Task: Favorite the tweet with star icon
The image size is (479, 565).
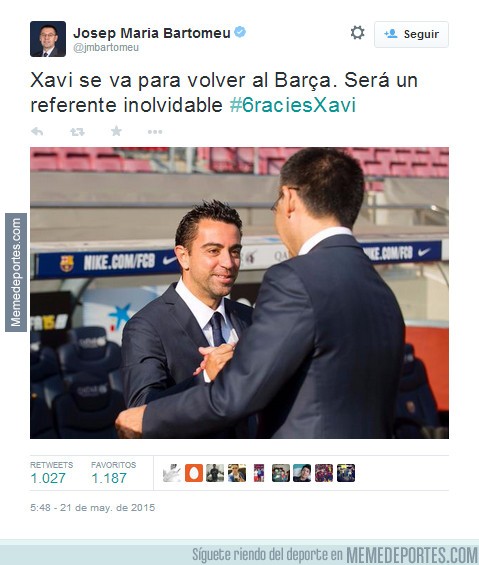Action: (x=116, y=131)
